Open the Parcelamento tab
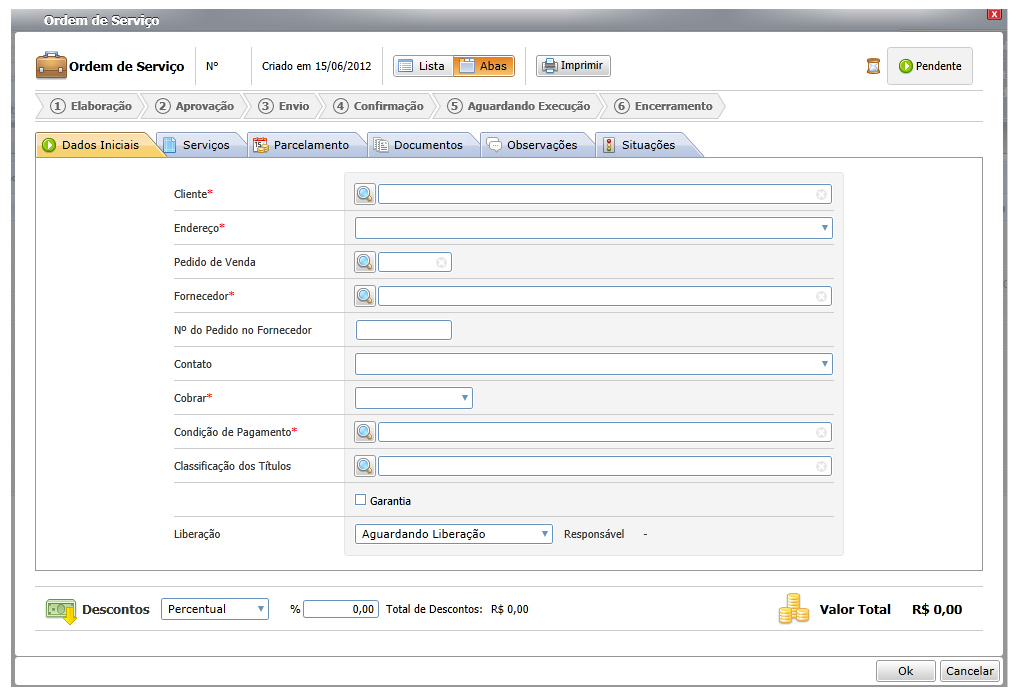Image resolution: width=1011 pixels, height=698 pixels. (304, 145)
